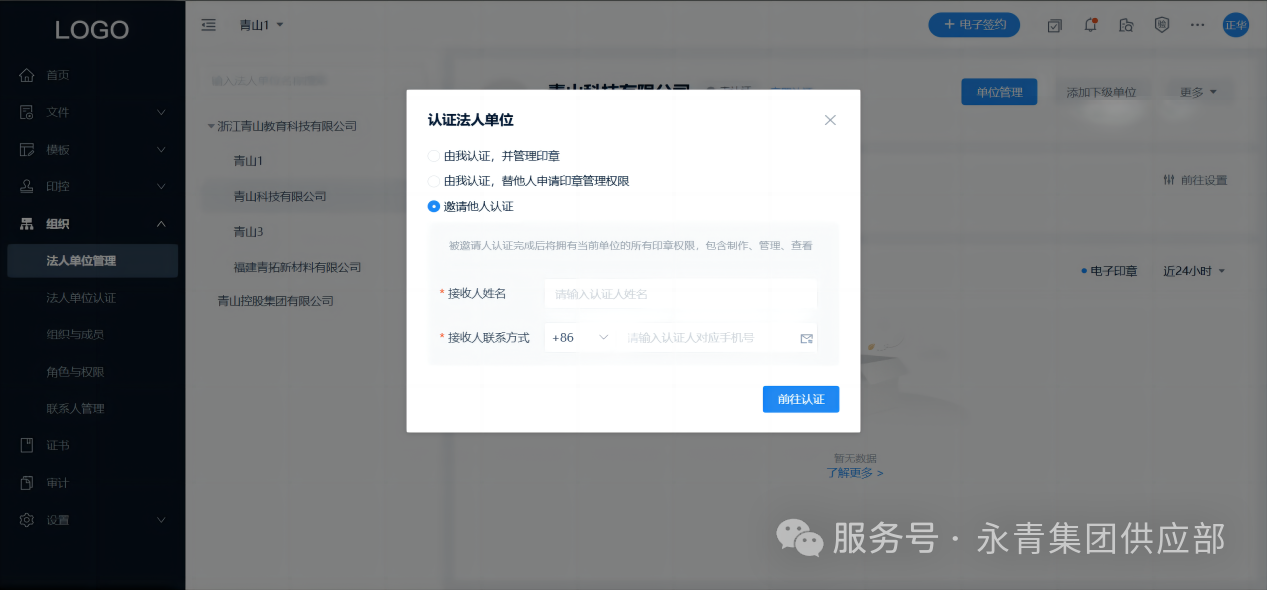Open the 更多 dropdown button
Viewport: 1267px width, 590px height.
[x=1198, y=92]
